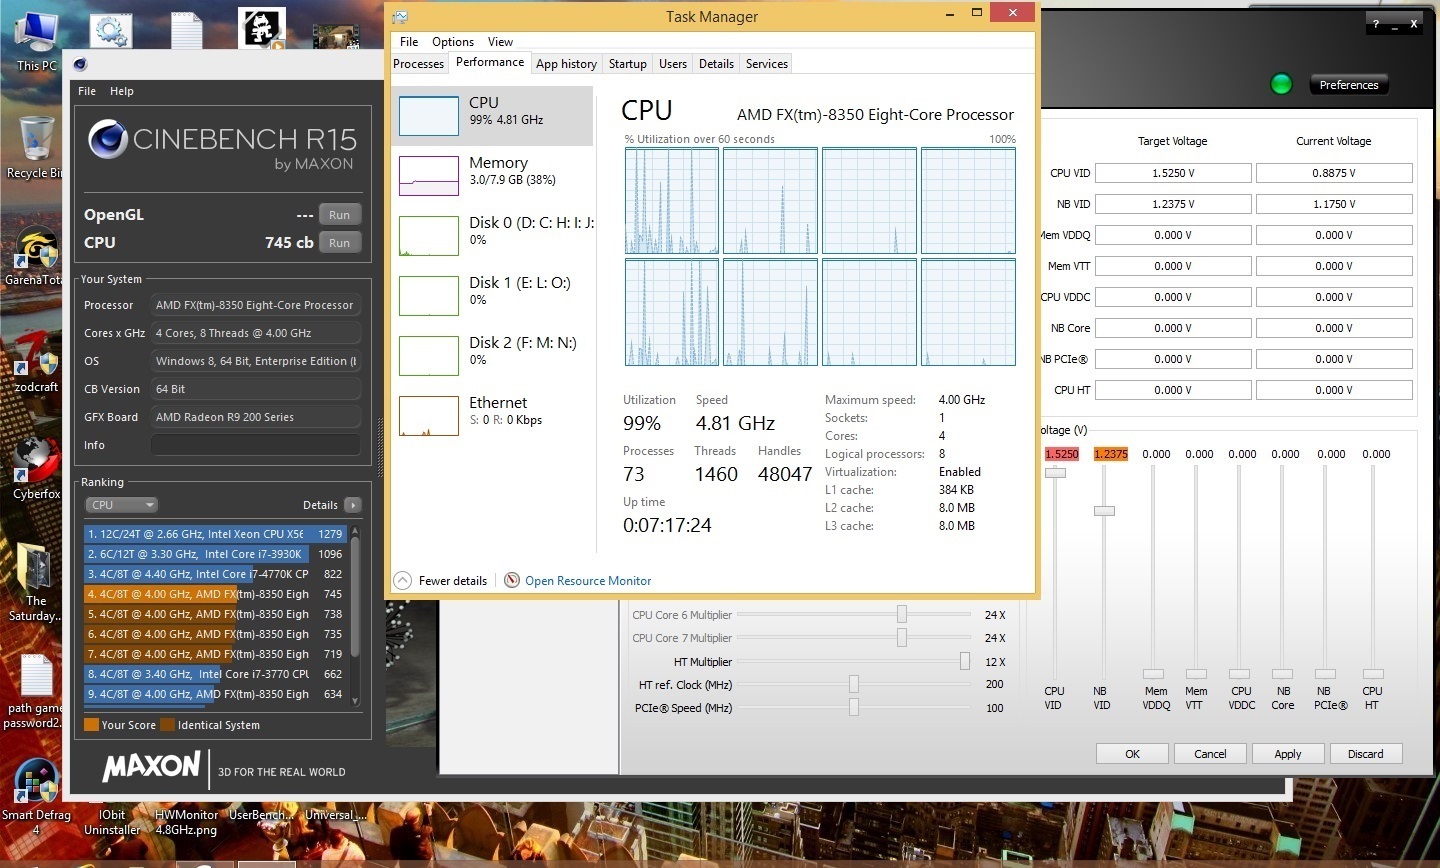Select the Ethernet panel in Task Manager
The image size is (1440, 868).
[x=490, y=410]
